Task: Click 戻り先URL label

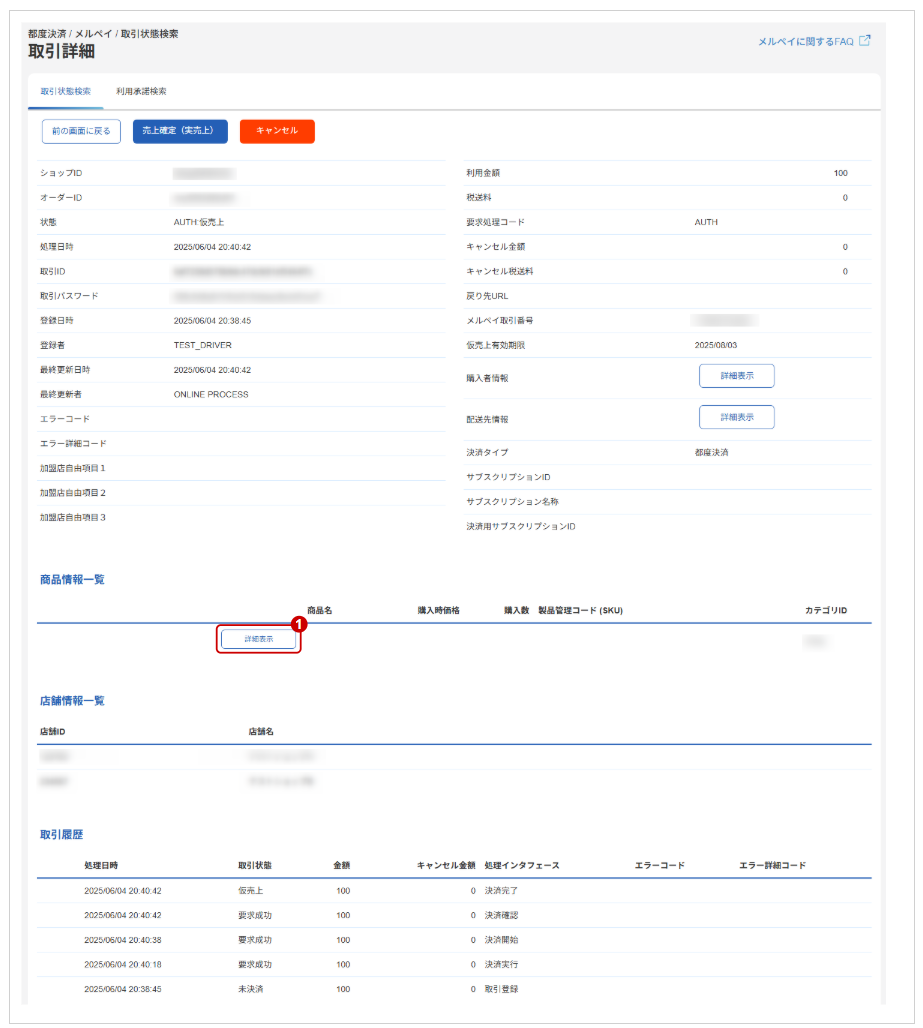Action: pos(487,296)
